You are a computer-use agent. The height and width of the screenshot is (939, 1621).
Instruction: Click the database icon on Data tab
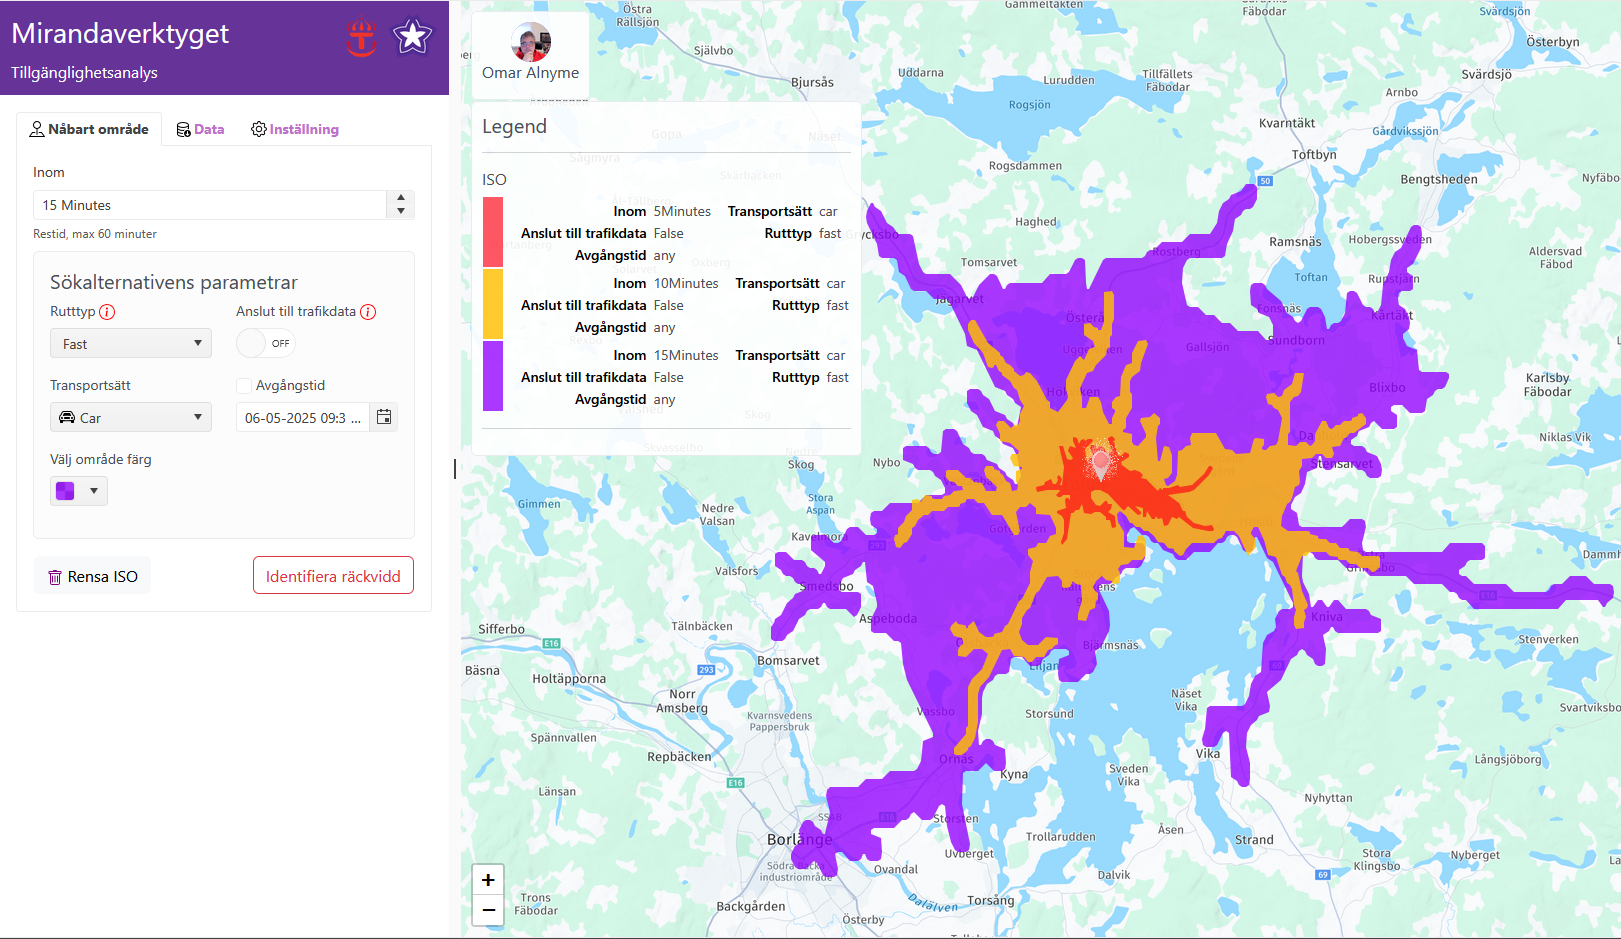183,130
